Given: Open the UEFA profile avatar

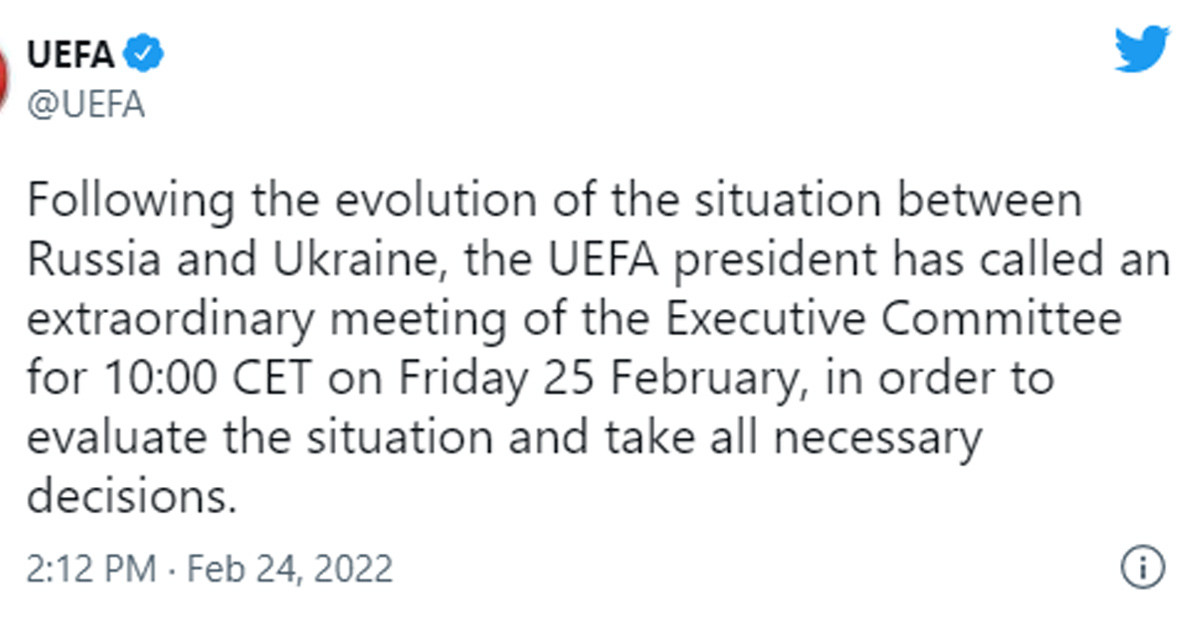Looking at the screenshot, I should pos(4,77).
